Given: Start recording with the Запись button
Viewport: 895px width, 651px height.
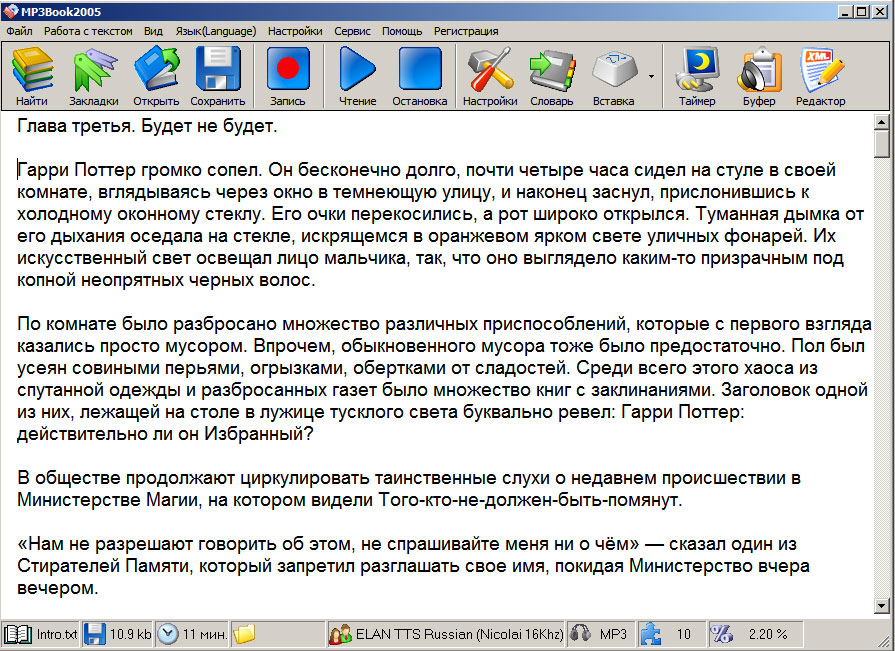Looking at the screenshot, I should [x=288, y=76].
